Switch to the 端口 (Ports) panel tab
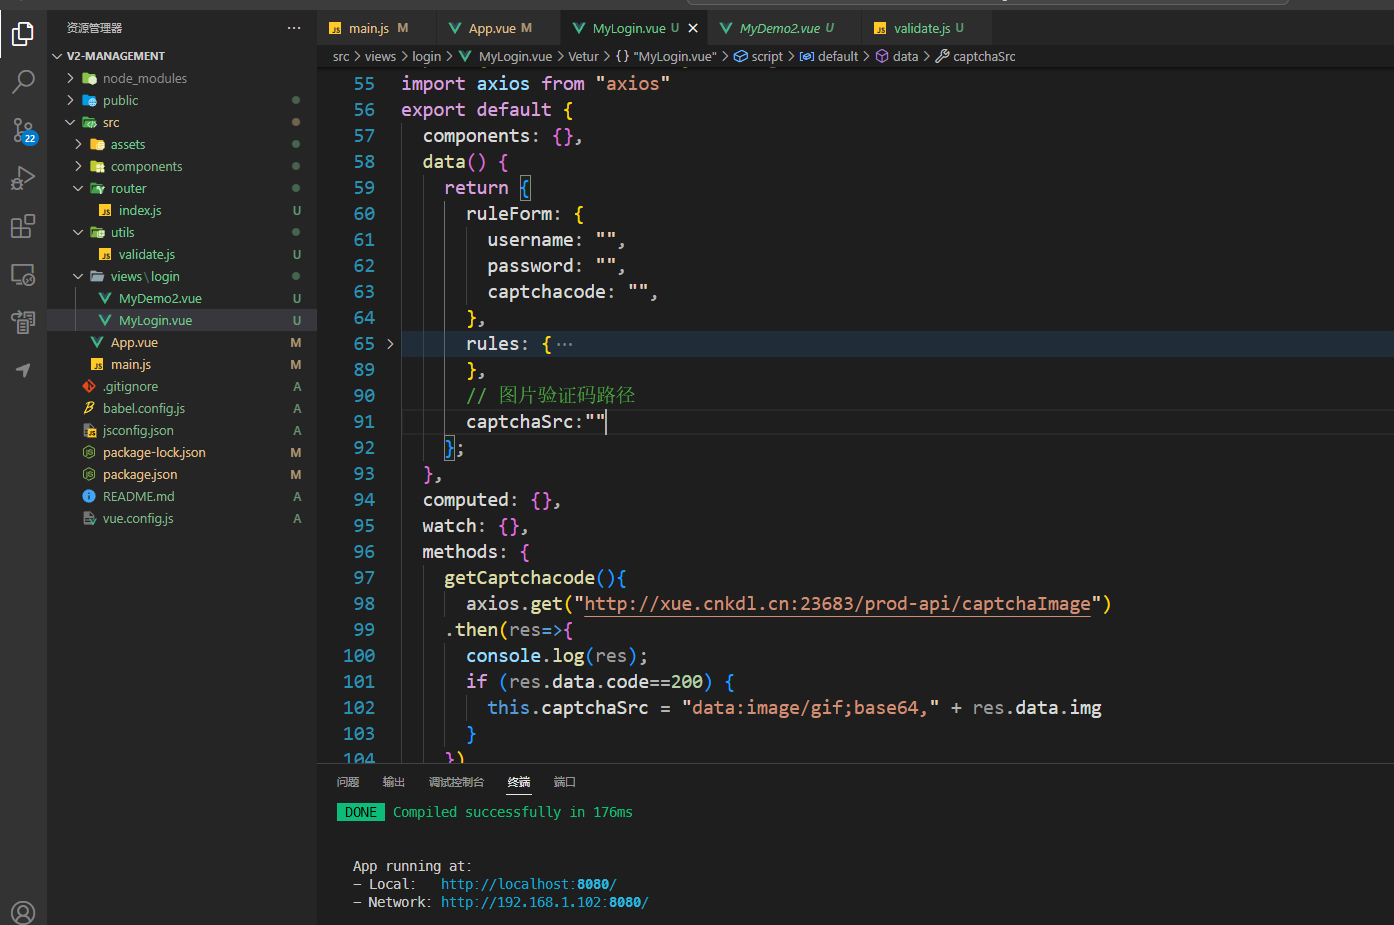Viewport: 1394px width, 925px height. pyautogui.click(x=565, y=782)
